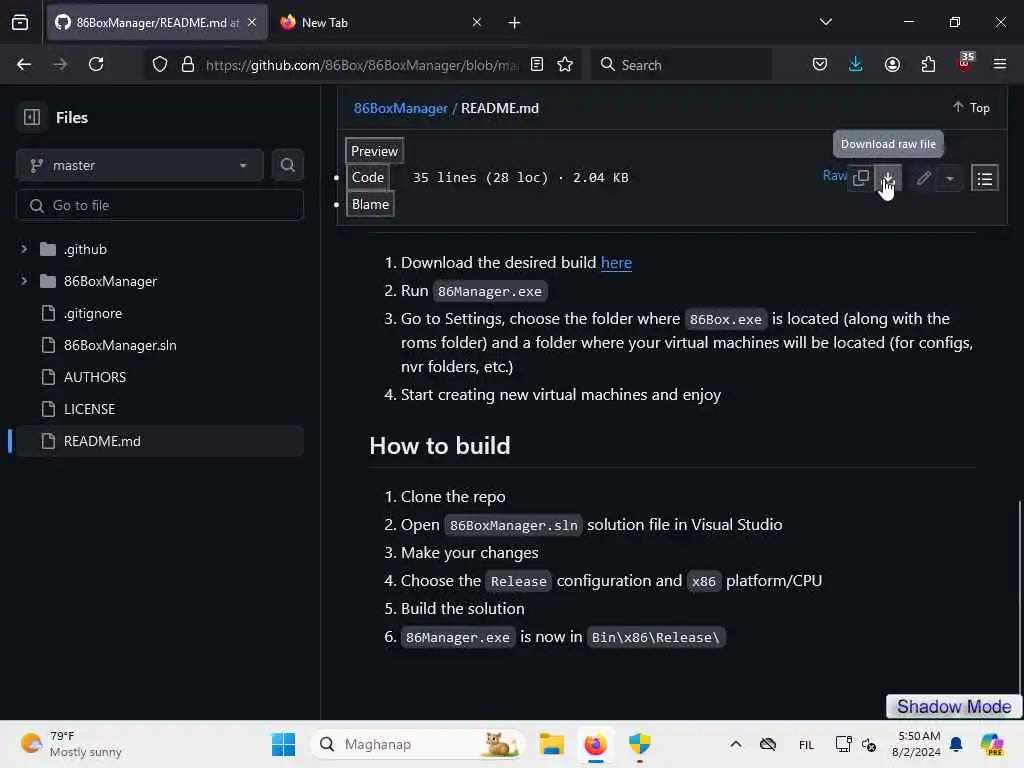
Task: Expand the .github folder
Action: click(x=24, y=249)
